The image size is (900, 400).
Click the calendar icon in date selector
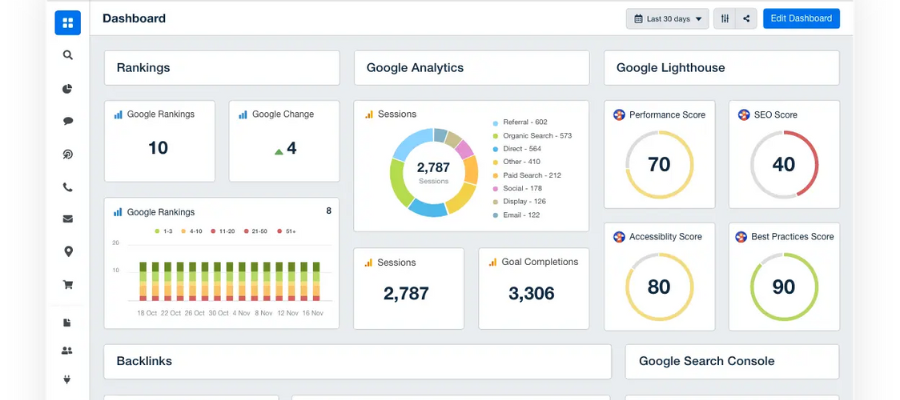click(638, 19)
